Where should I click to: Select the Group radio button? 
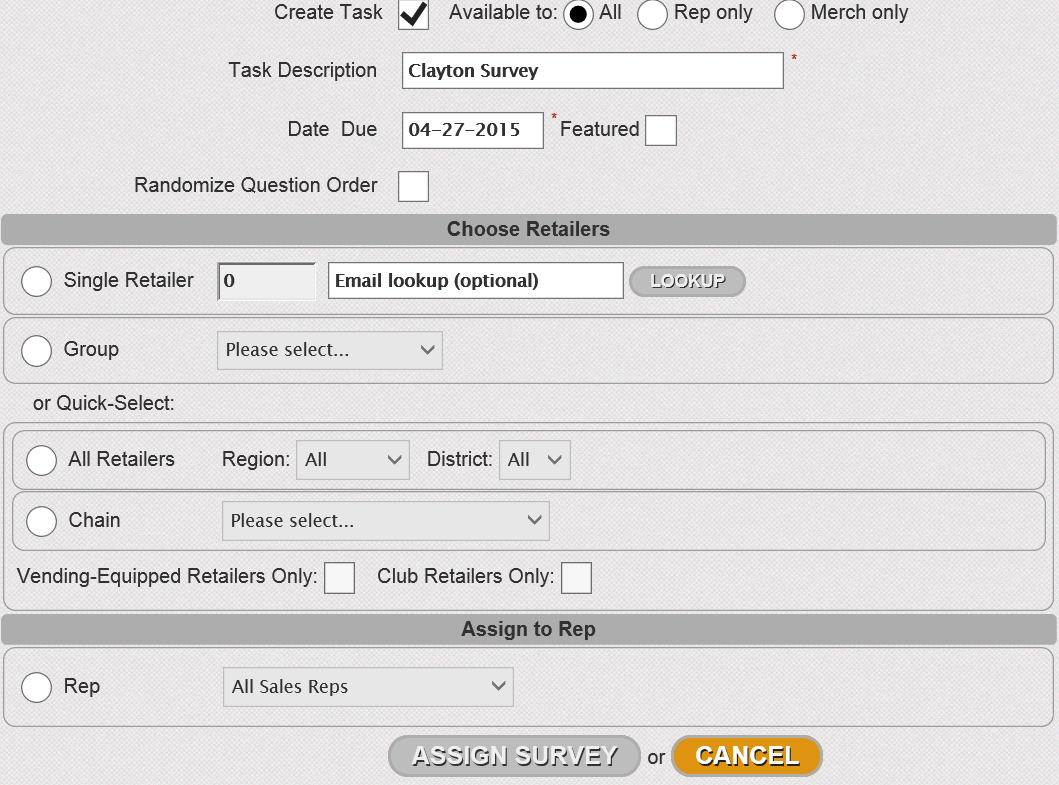pyautogui.click(x=36, y=351)
